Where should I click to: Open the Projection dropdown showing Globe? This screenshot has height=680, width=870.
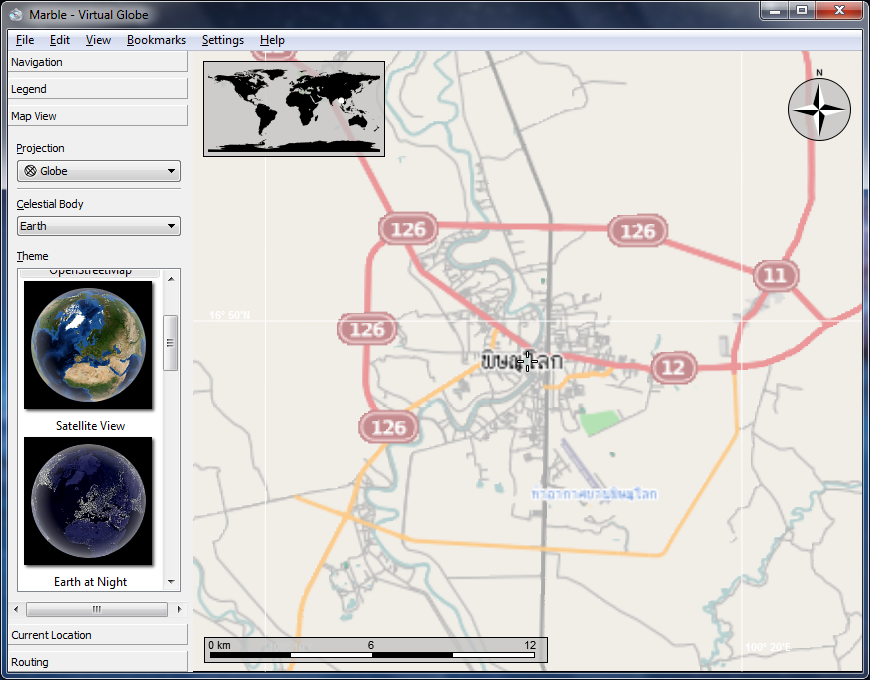(99, 171)
